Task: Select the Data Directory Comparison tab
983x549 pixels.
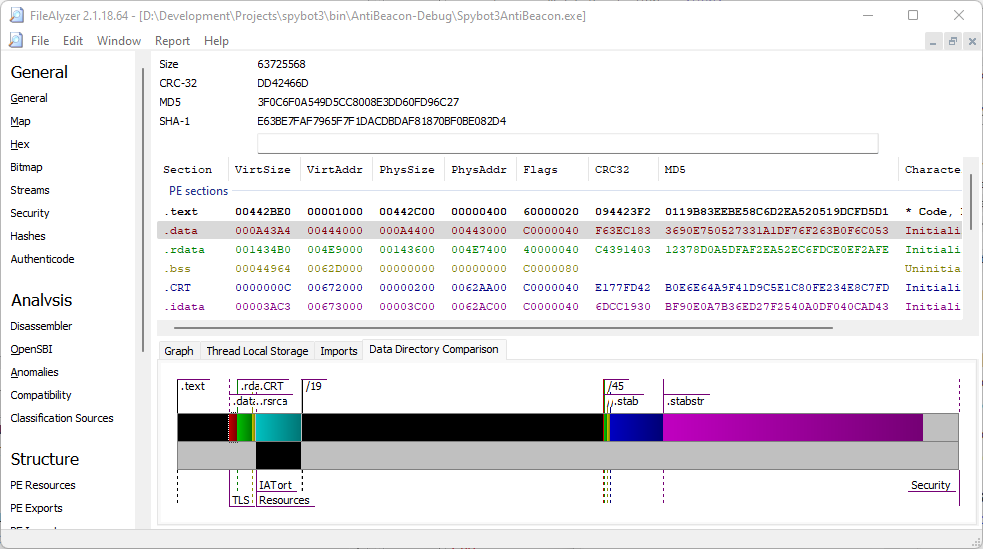Action: click(434, 349)
